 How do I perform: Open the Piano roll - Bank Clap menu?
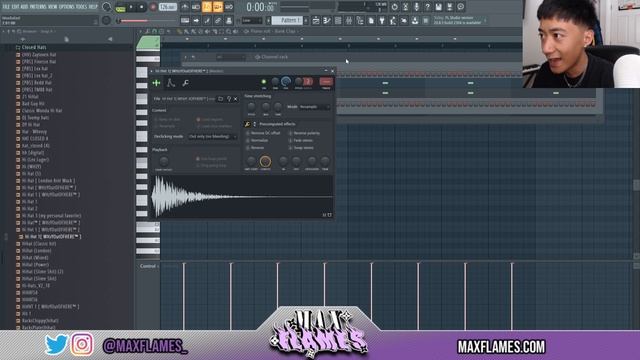pyautogui.click(x=273, y=31)
